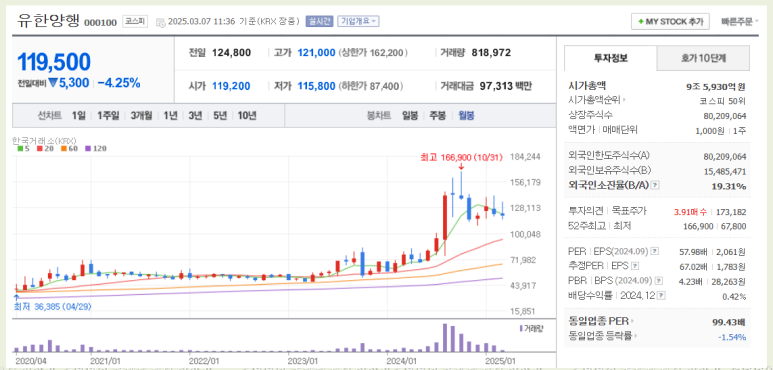Click the help icon next to PER EPS(2024.09)

point(654,252)
